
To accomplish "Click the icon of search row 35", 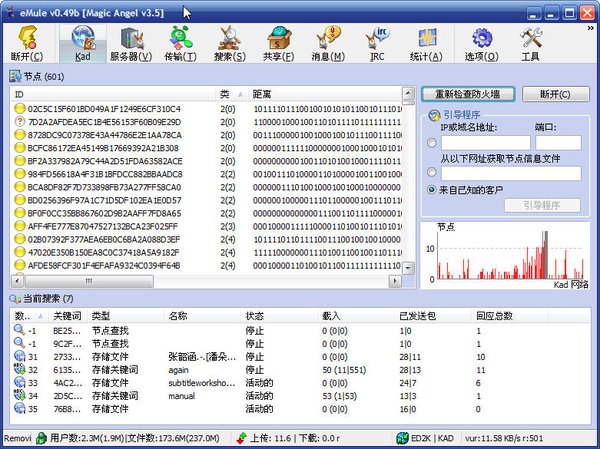I will (x=19, y=408).
